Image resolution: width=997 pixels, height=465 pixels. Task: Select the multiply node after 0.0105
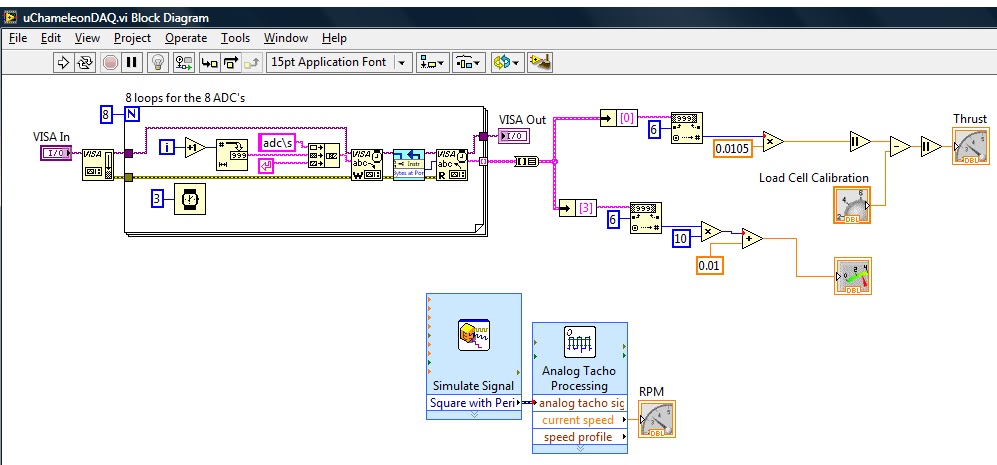pyautogui.click(x=773, y=142)
